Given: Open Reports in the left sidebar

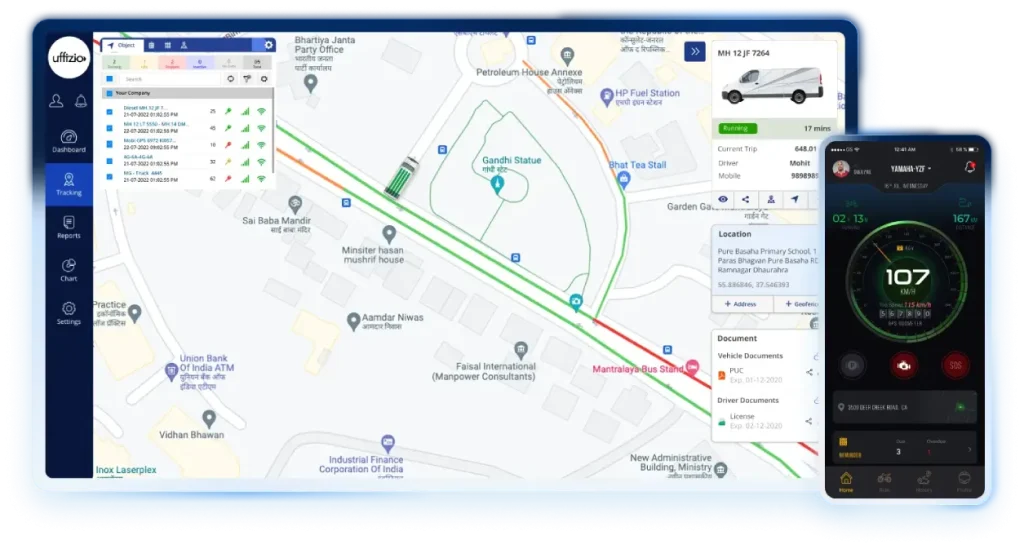Looking at the screenshot, I should coord(69,227).
